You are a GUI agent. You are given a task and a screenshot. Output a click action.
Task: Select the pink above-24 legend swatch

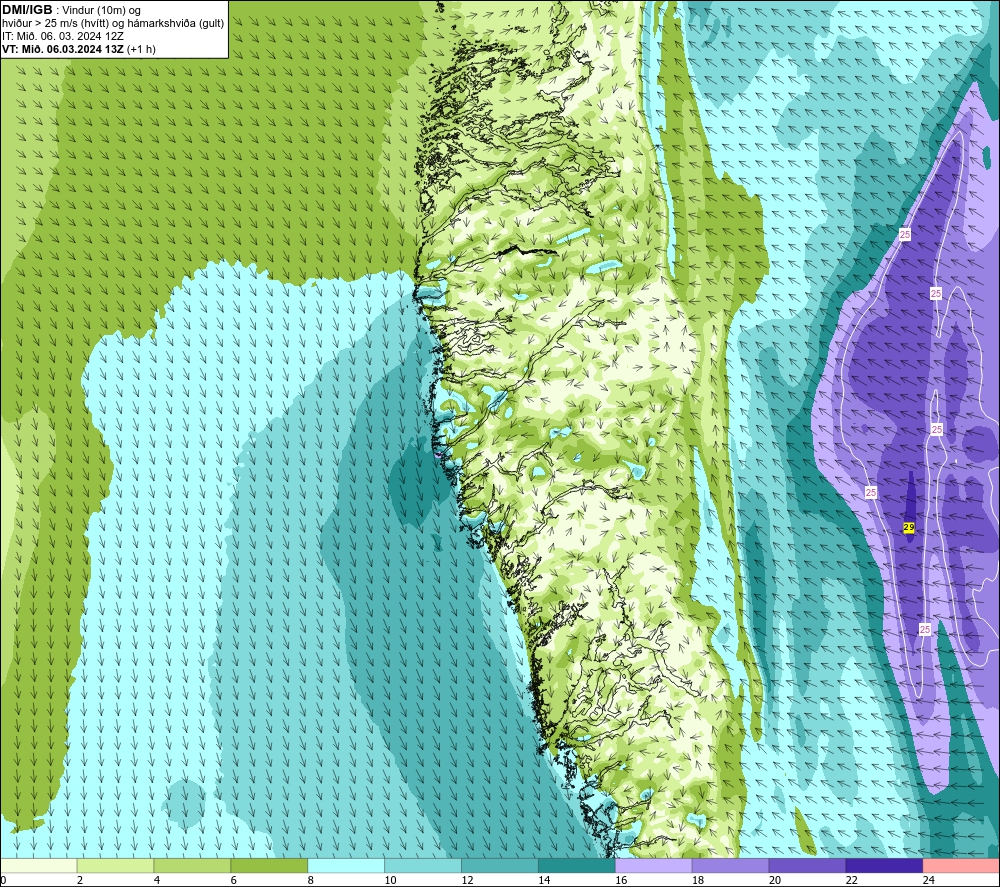[961, 865]
